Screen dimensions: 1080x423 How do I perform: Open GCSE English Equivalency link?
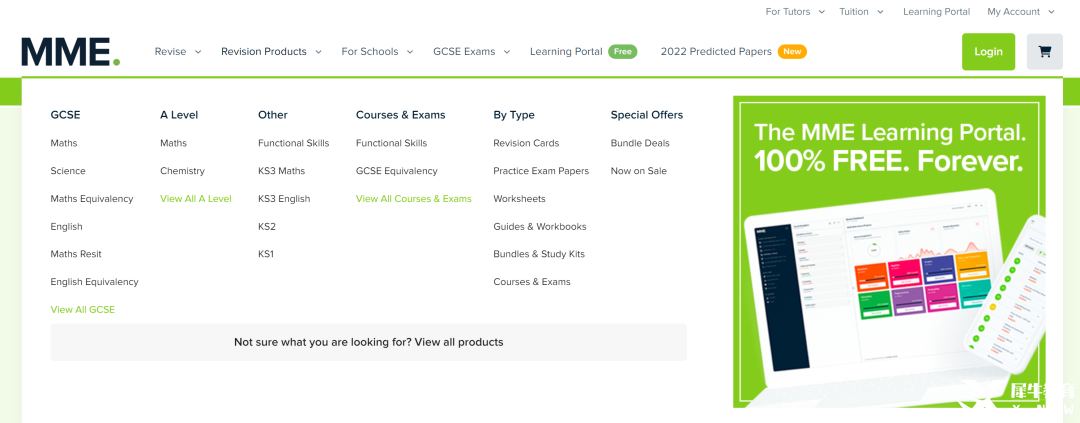point(94,282)
